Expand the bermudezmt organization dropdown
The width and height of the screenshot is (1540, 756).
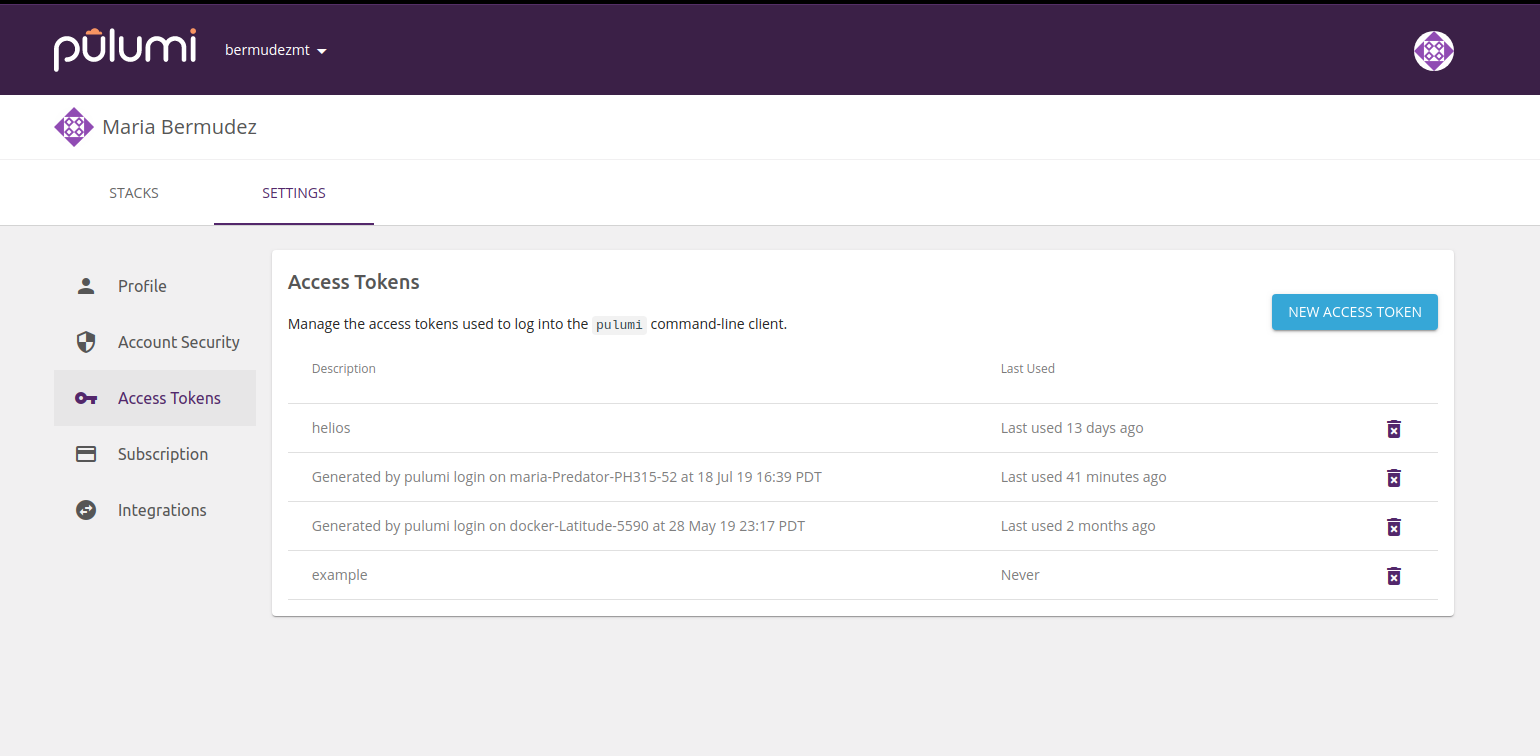coord(276,51)
